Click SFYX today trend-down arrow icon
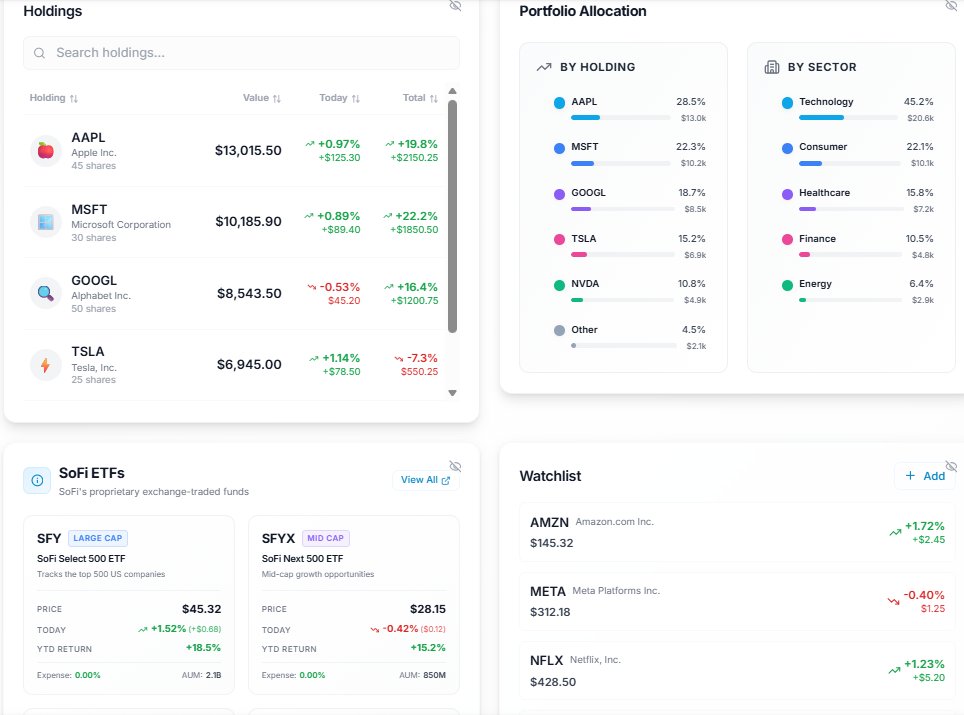The height and width of the screenshot is (715, 964). point(374,630)
